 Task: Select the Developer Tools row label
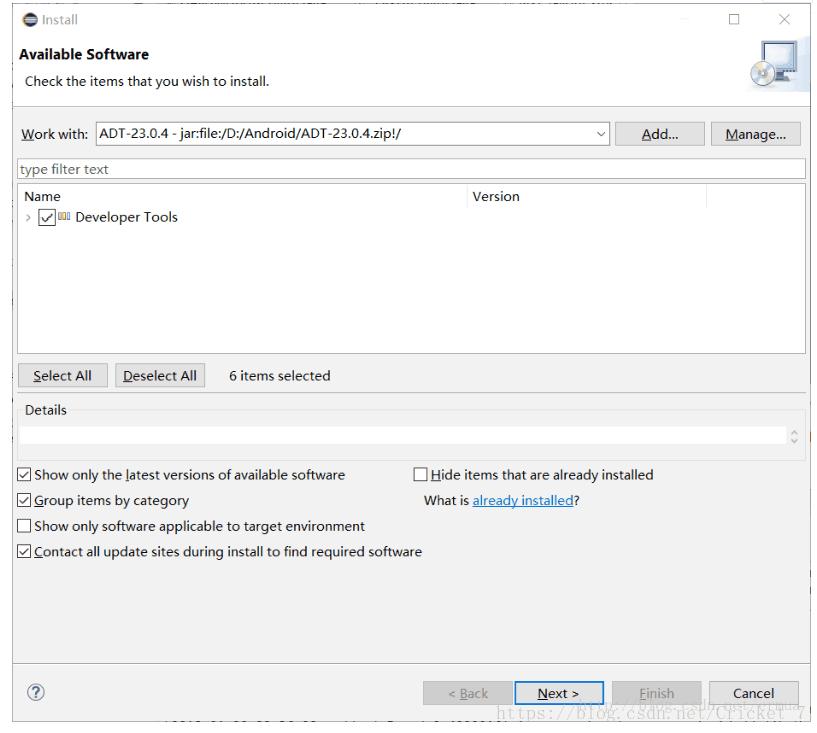(126, 217)
